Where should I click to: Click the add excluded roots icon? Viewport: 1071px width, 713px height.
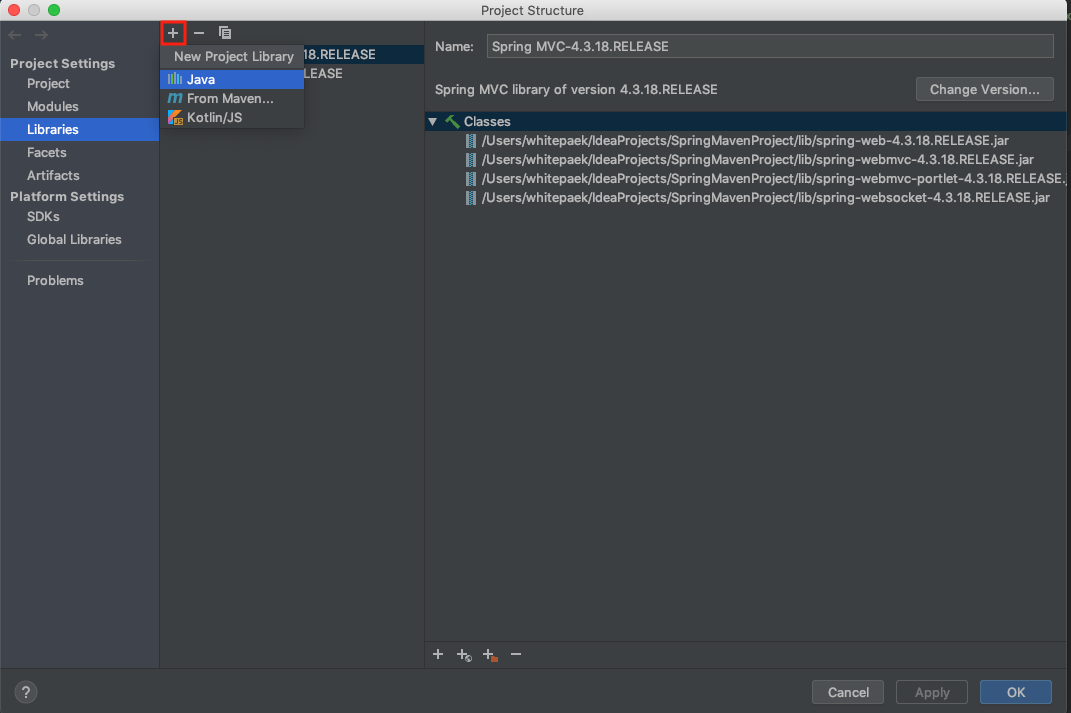pyautogui.click(x=490, y=655)
